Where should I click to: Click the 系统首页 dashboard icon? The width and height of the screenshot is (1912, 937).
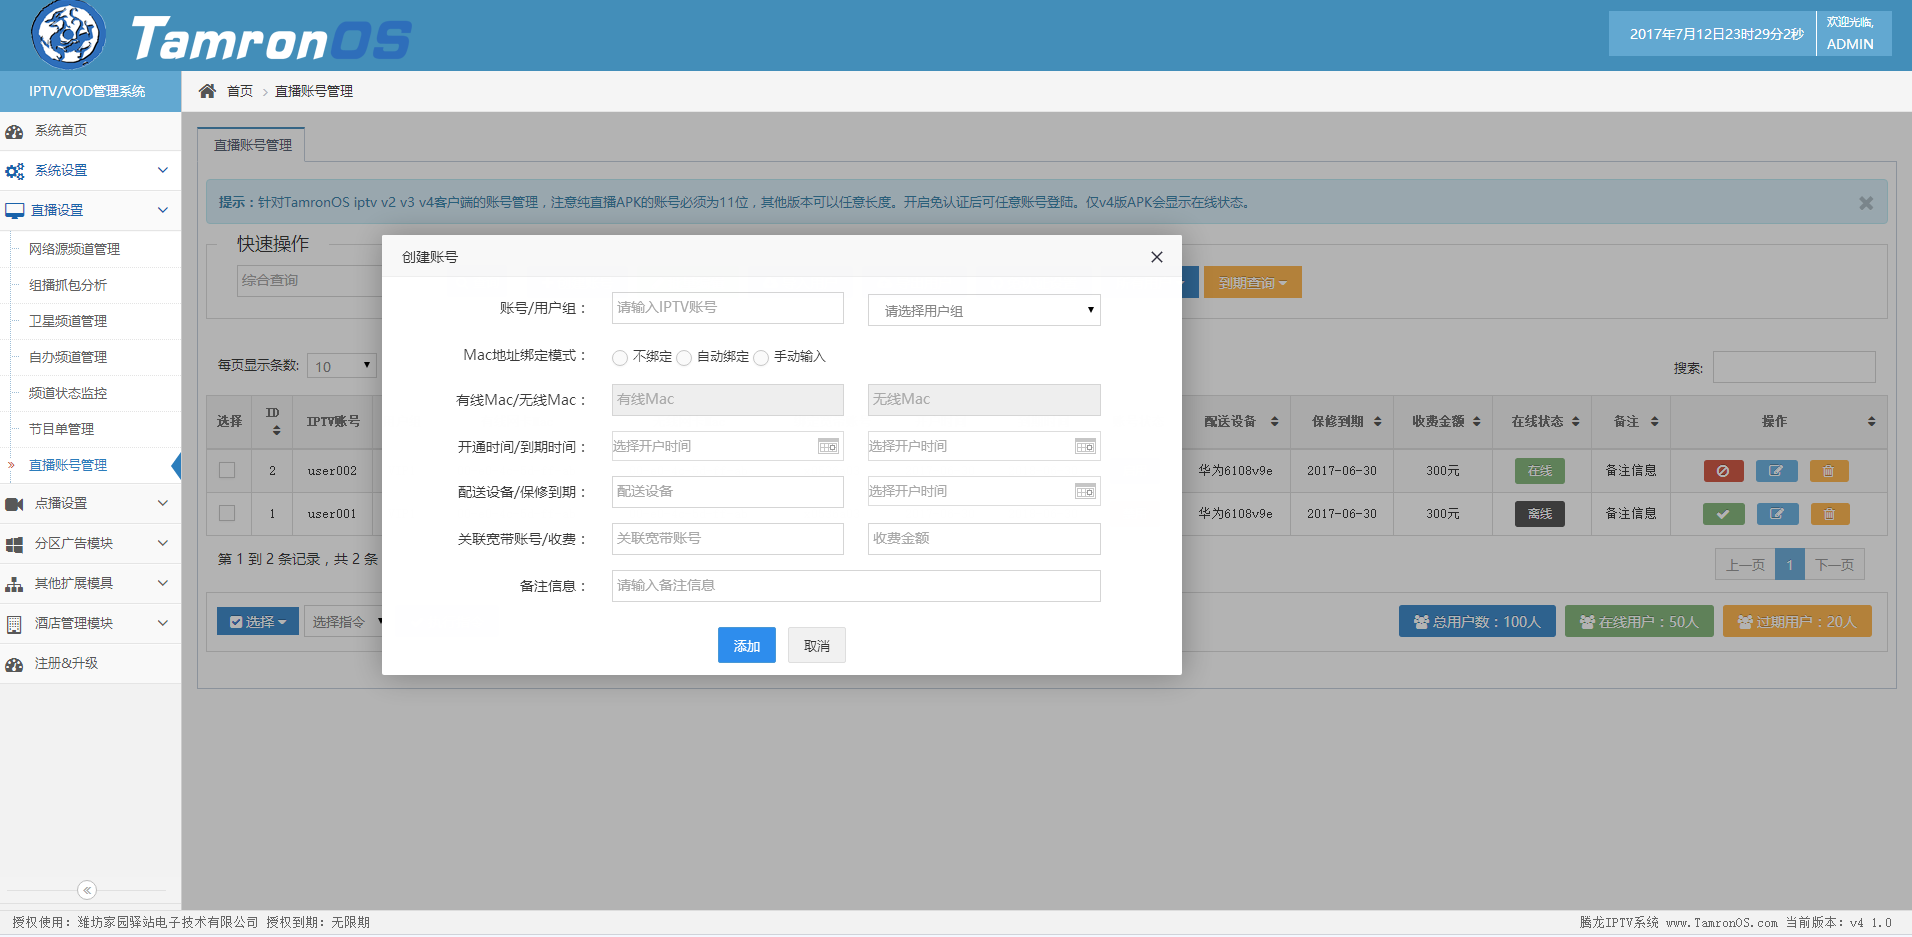click(x=14, y=131)
